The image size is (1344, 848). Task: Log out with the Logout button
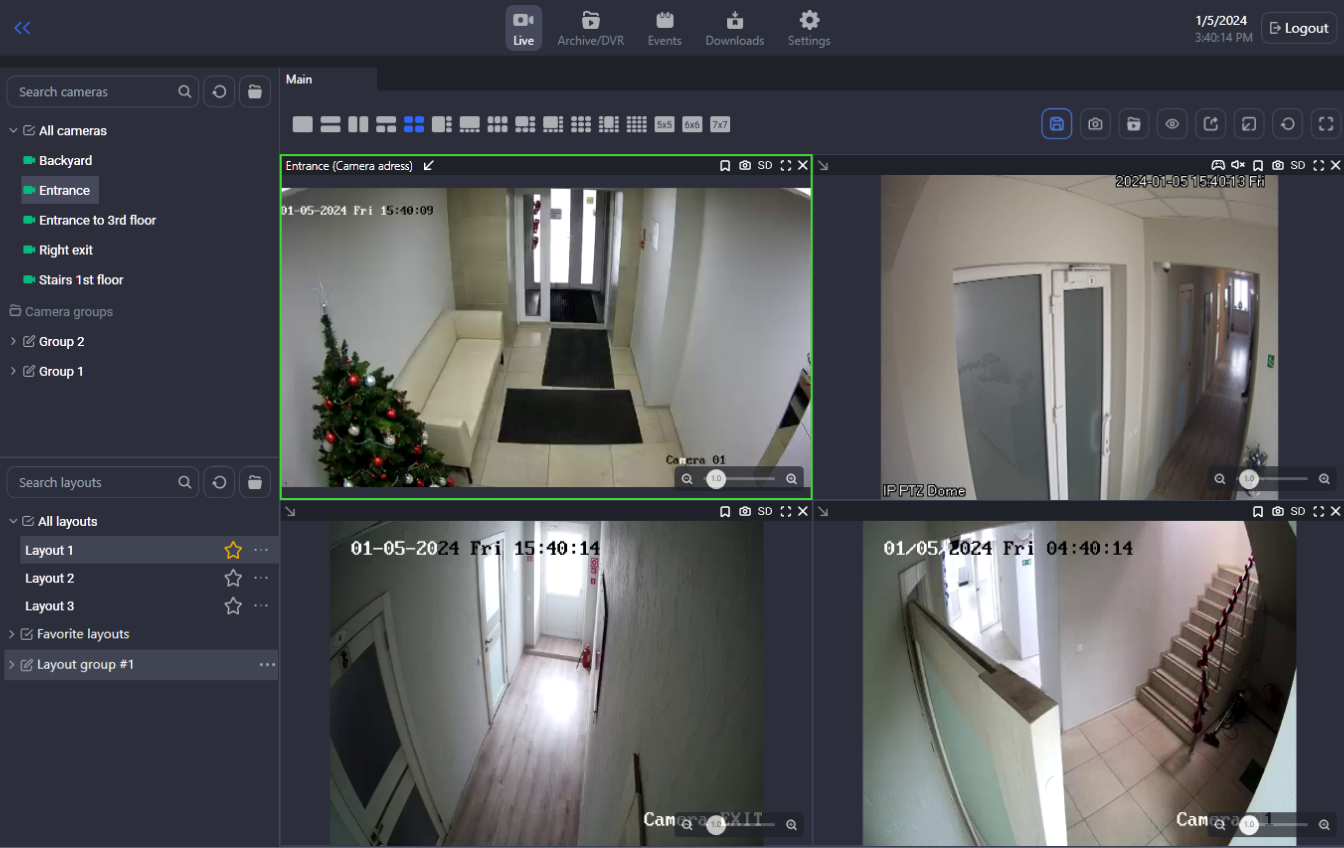[1299, 28]
